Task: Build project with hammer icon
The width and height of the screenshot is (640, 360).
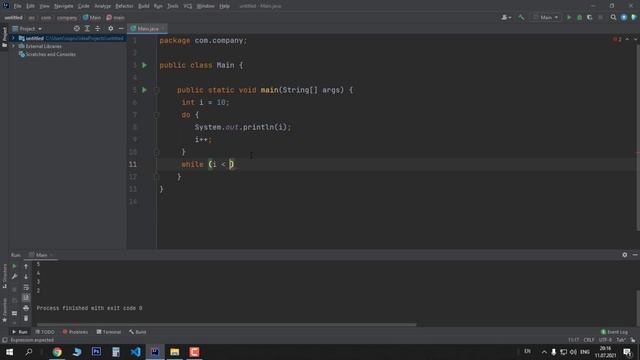Action: coord(521,18)
